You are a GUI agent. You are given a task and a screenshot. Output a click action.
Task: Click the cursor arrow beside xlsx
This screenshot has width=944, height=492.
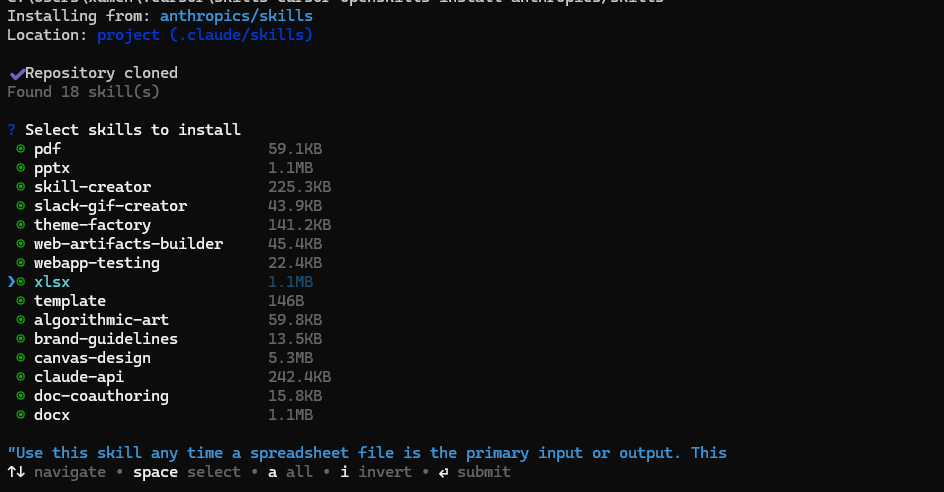(11, 282)
